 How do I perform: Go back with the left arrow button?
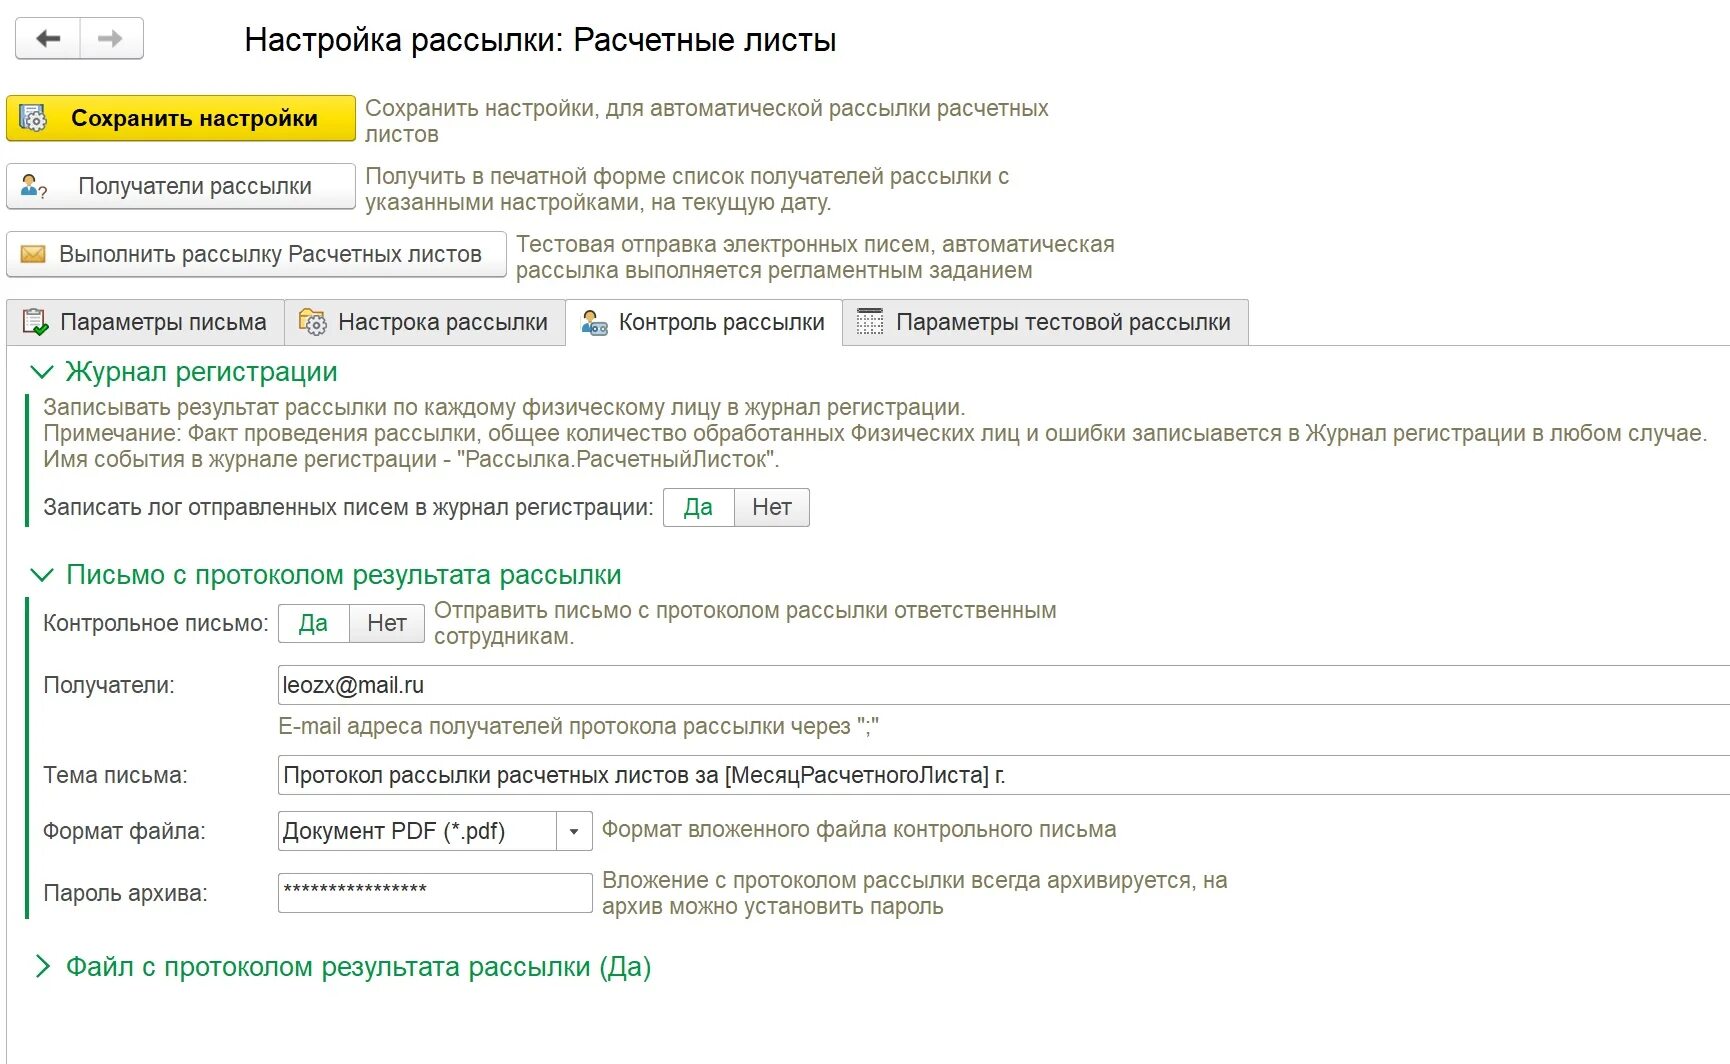click(x=48, y=39)
